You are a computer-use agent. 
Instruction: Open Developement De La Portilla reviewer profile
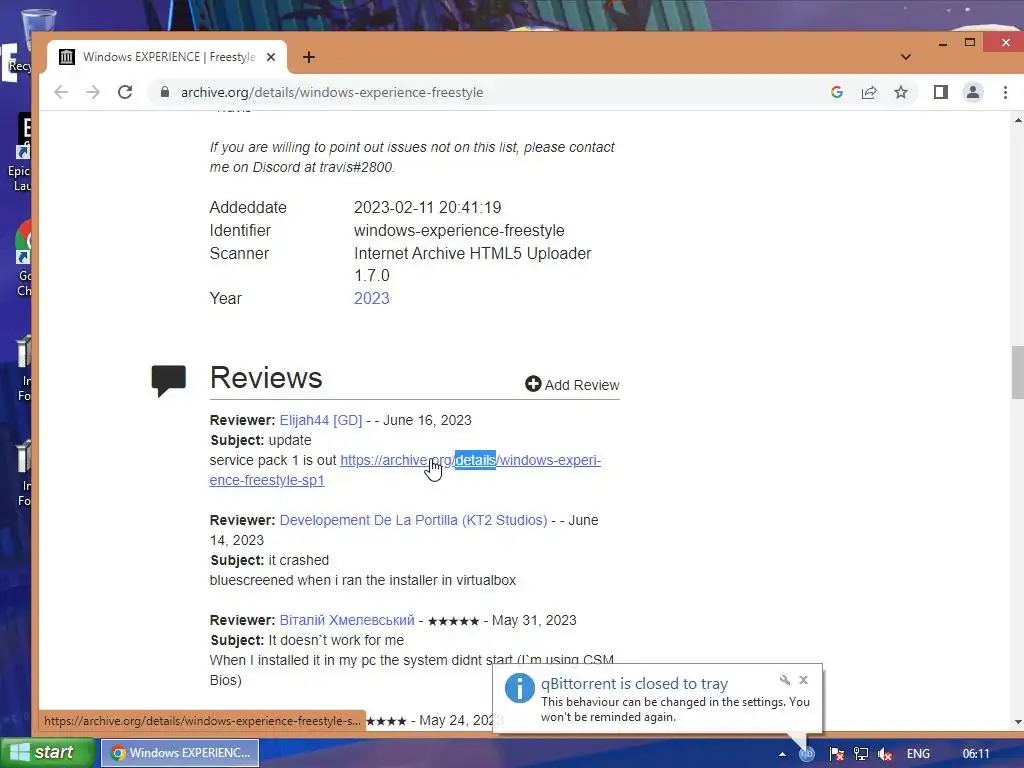click(413, 520)
